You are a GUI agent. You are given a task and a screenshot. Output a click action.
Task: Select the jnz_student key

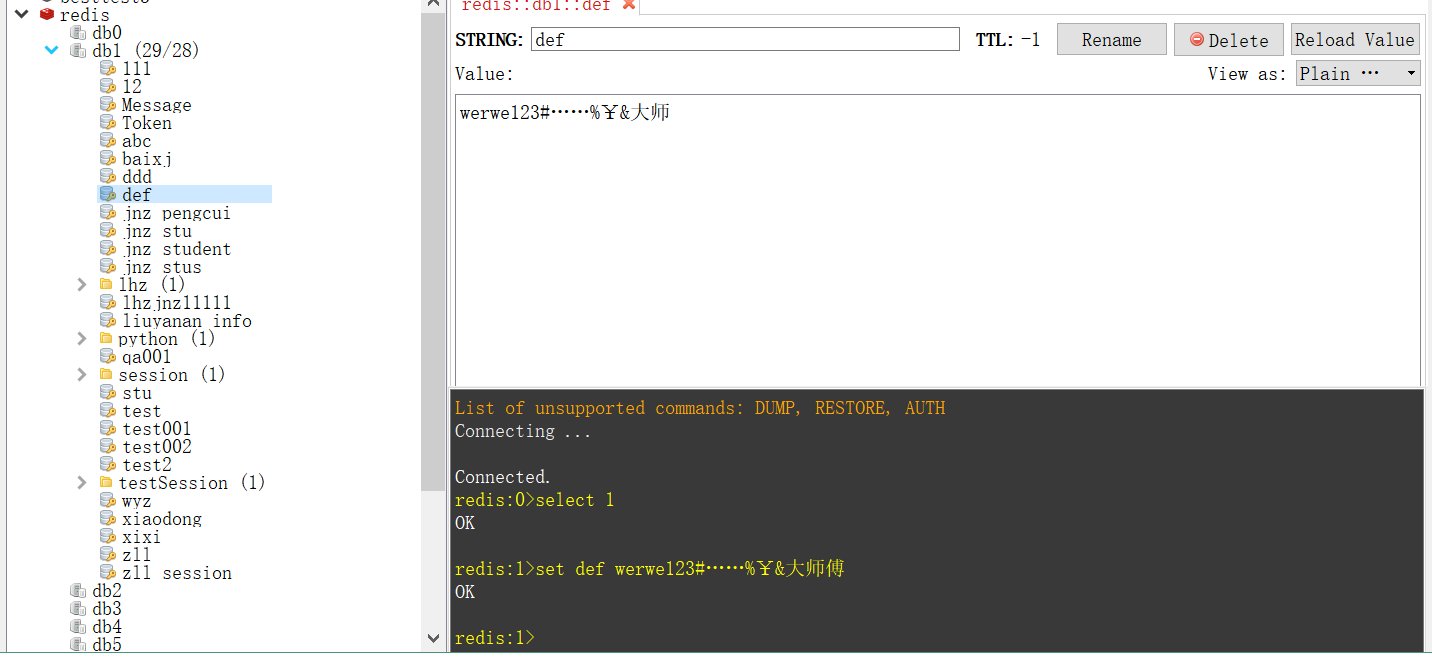tap(176, 249)
